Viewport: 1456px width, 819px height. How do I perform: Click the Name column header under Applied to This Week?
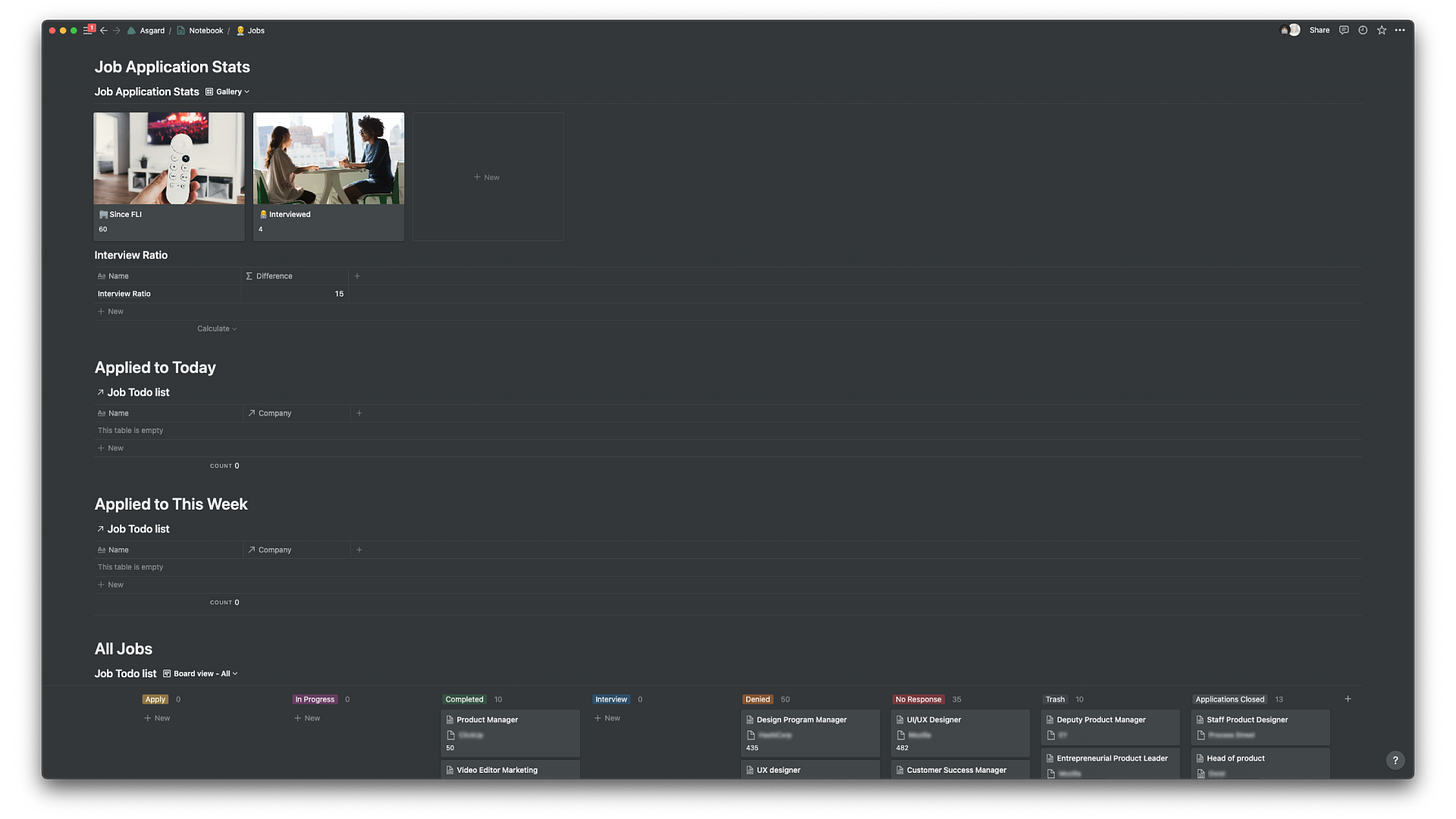tap(168, 550)
